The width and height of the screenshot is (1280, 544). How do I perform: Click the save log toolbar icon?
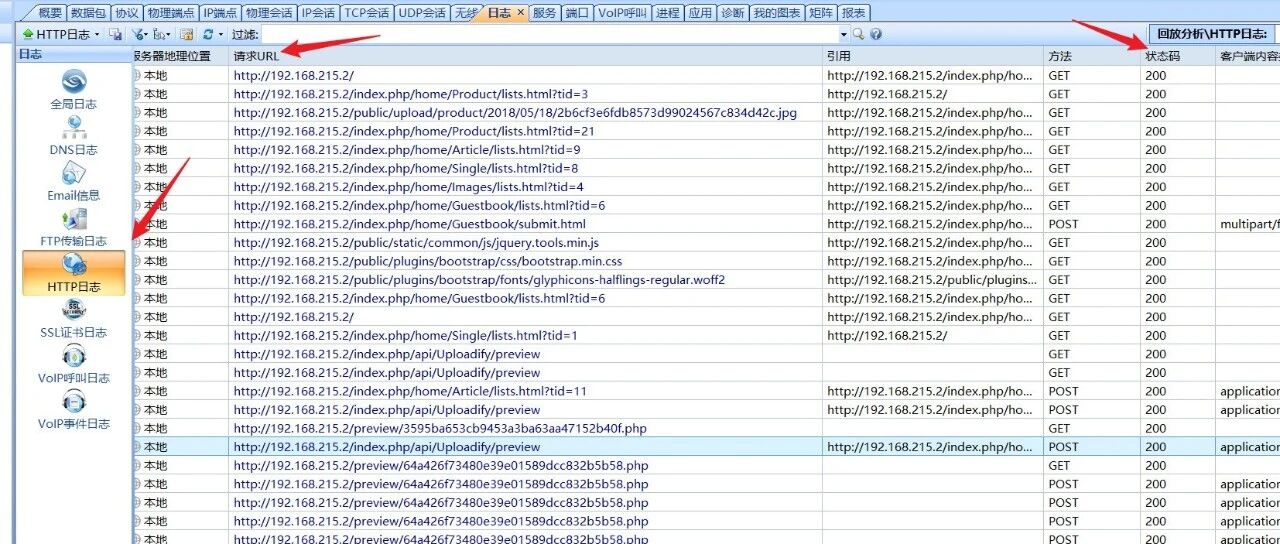(116, 34)
